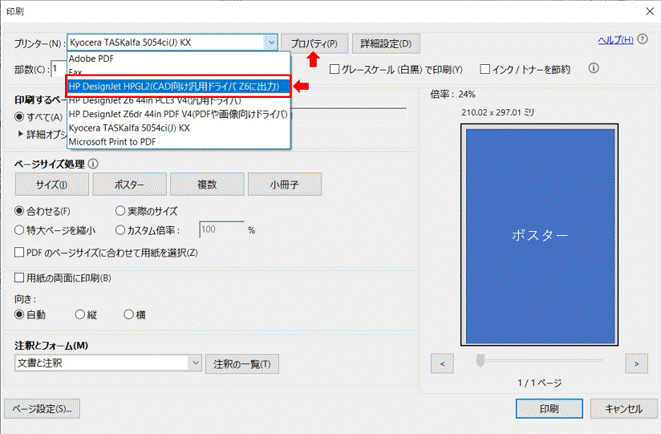
Task: Click the preview page slider handle
Action: 480,361
